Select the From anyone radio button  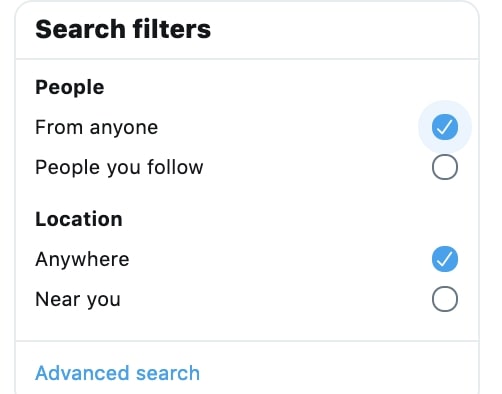(x=445, y=127)
